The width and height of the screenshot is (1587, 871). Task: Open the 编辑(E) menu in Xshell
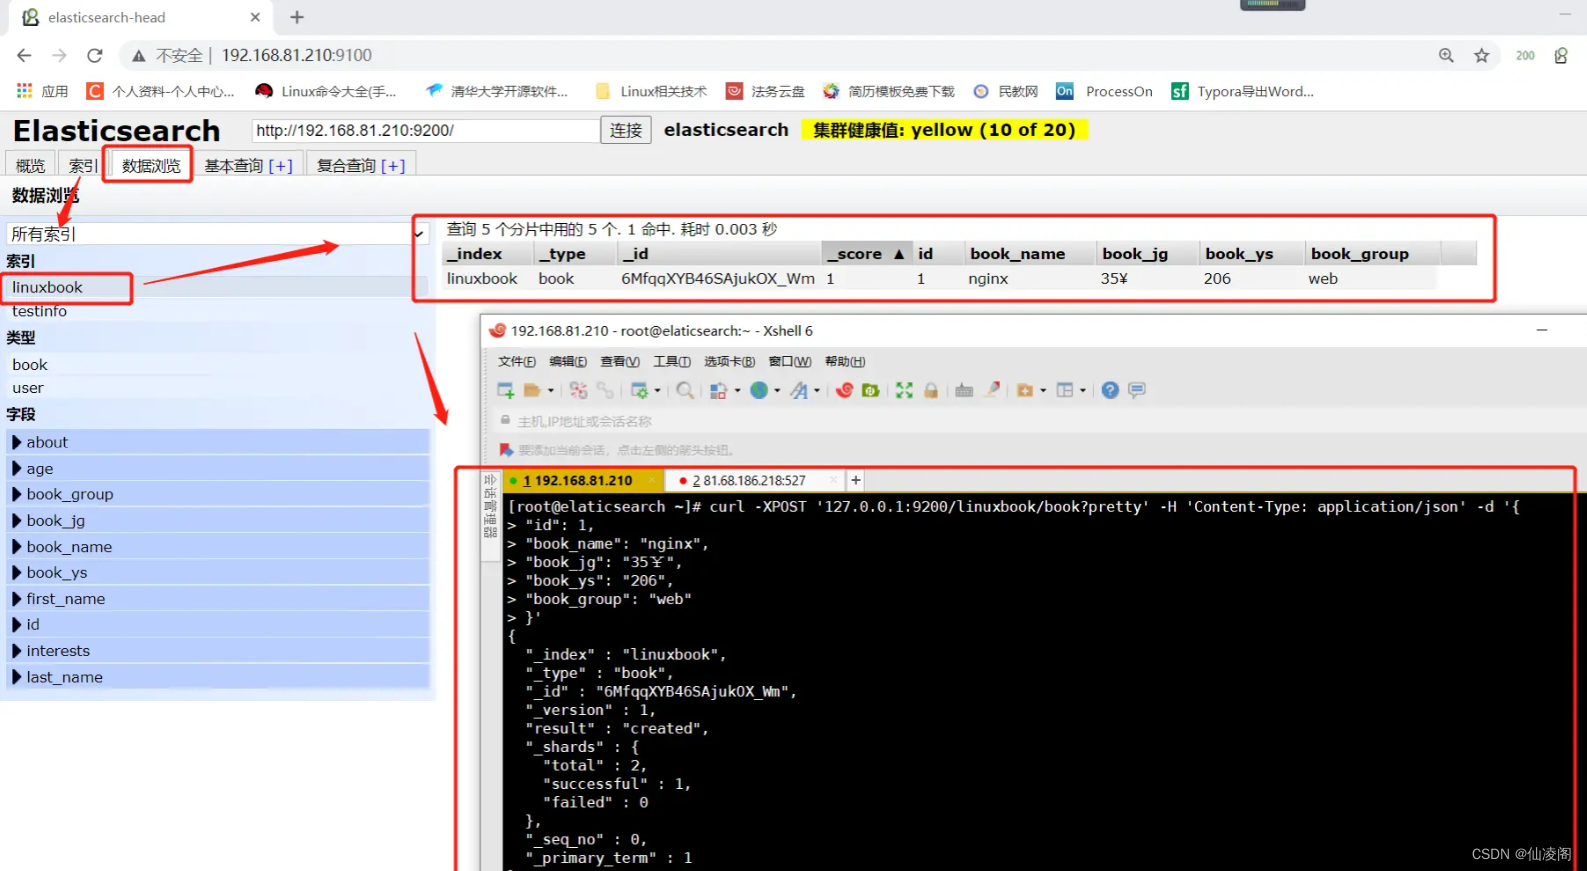(568, 361)
